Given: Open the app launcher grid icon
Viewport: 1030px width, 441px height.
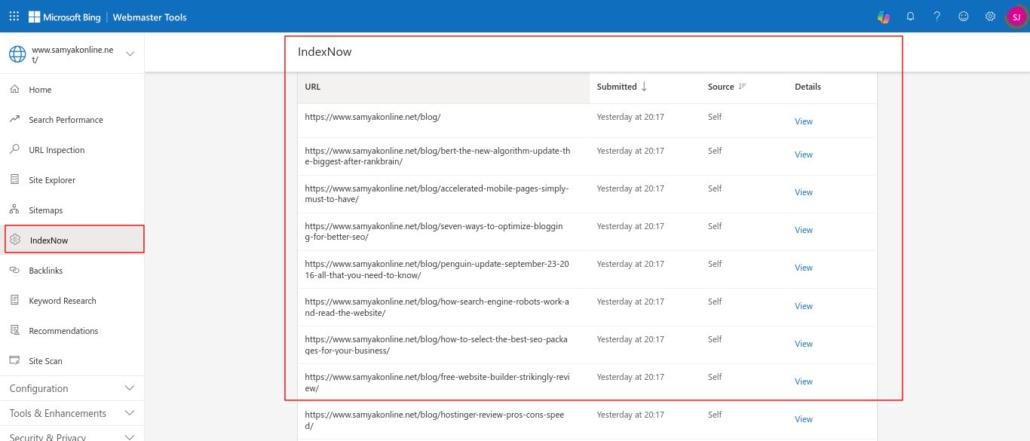Looking at the screenshot, I should [x=14, y=16].
